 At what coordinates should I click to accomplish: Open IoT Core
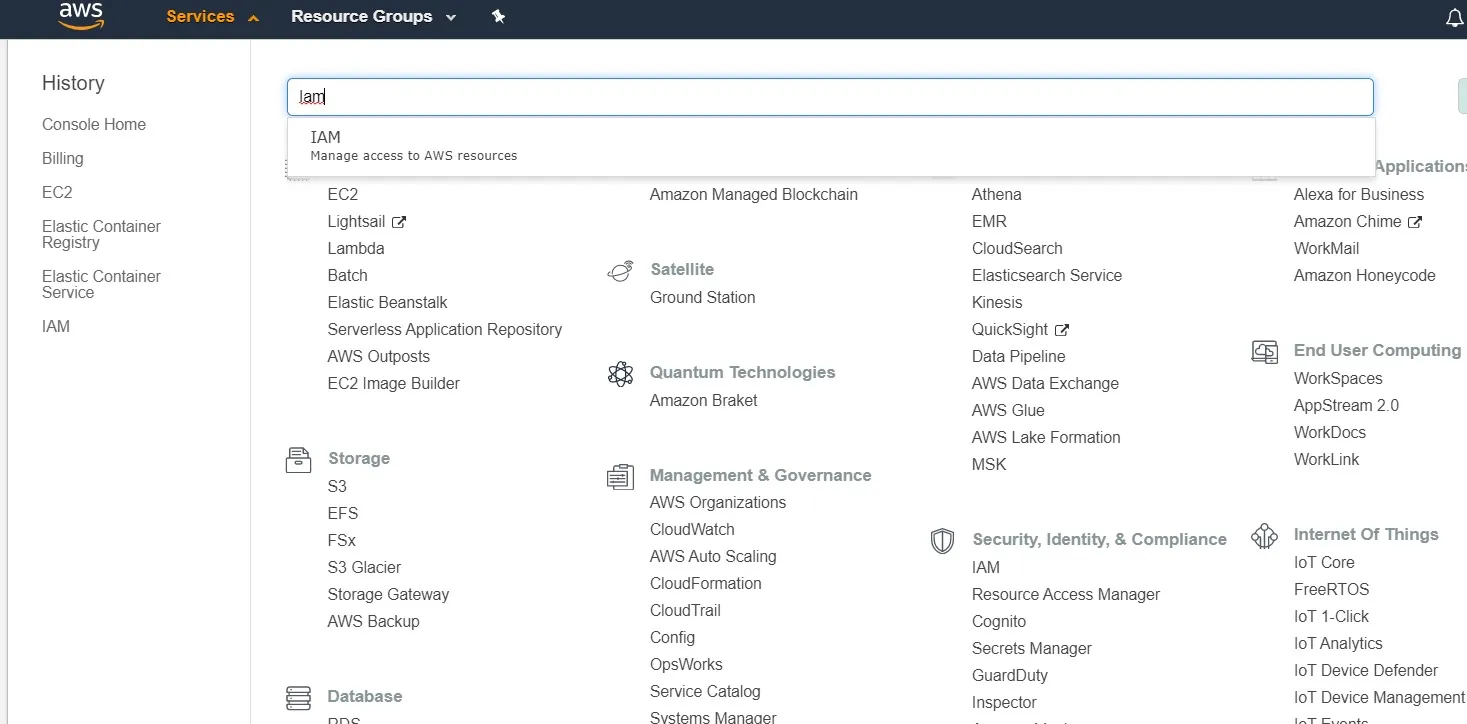(x=1324, y=562)
